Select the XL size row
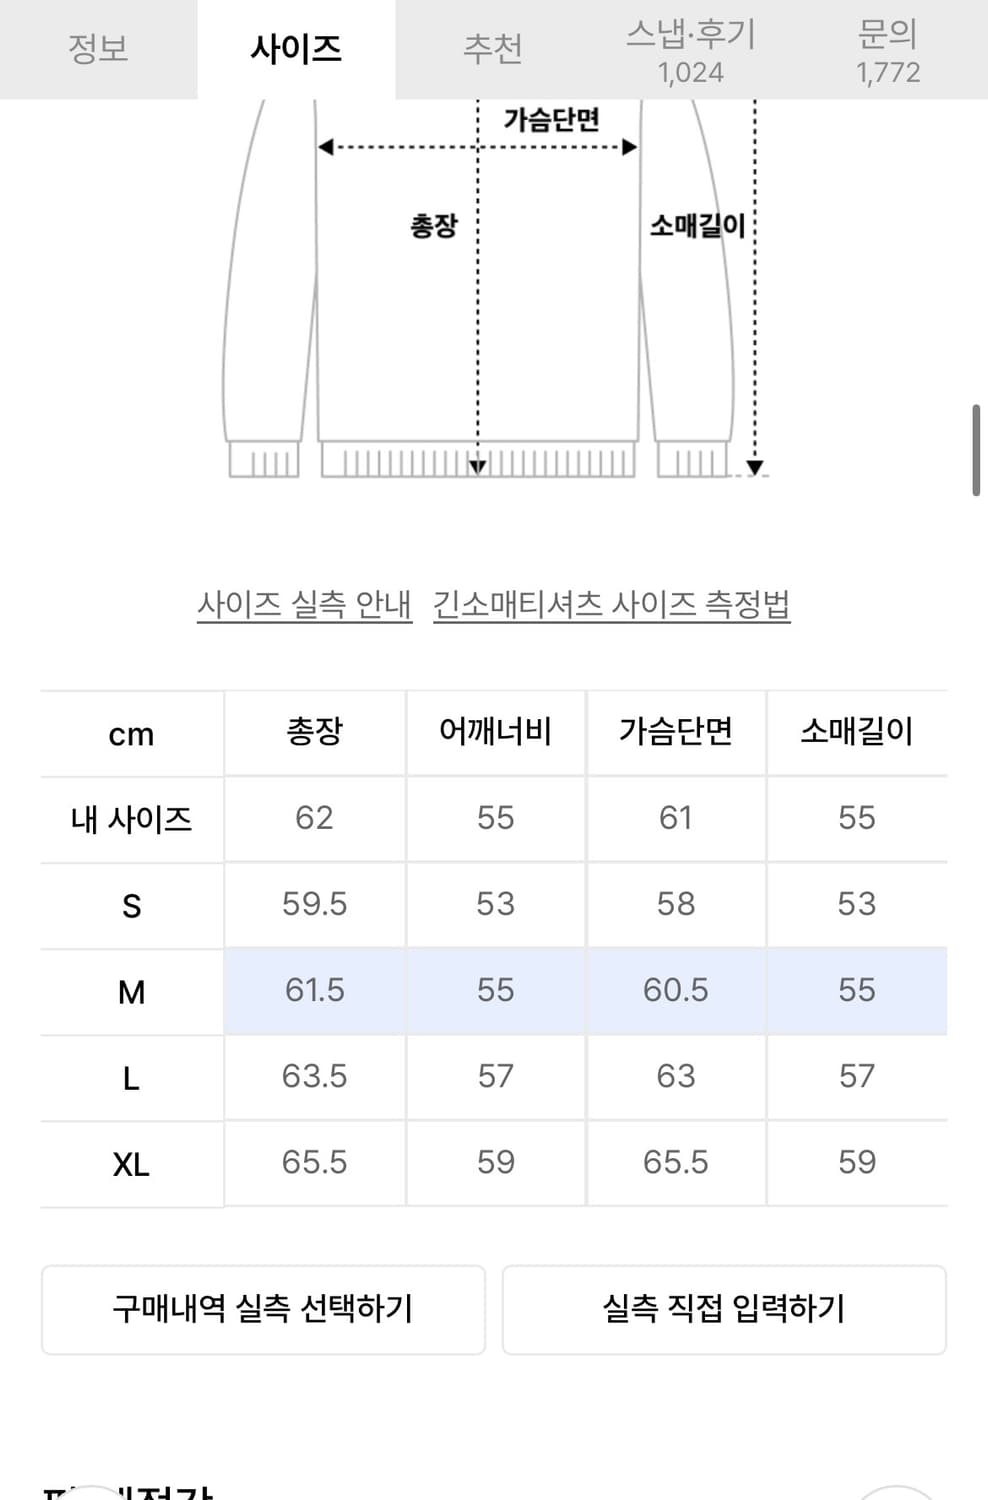 coord(494,1162)
